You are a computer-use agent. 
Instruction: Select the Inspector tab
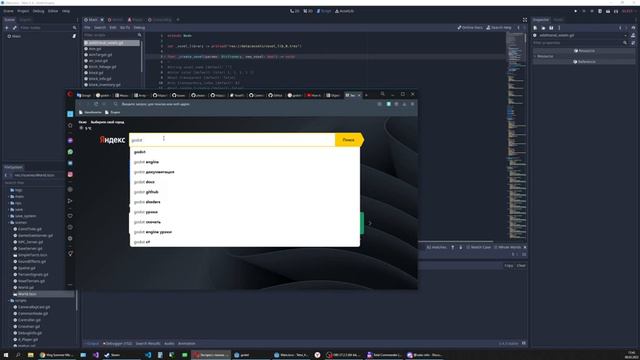[x=541, y=20]
